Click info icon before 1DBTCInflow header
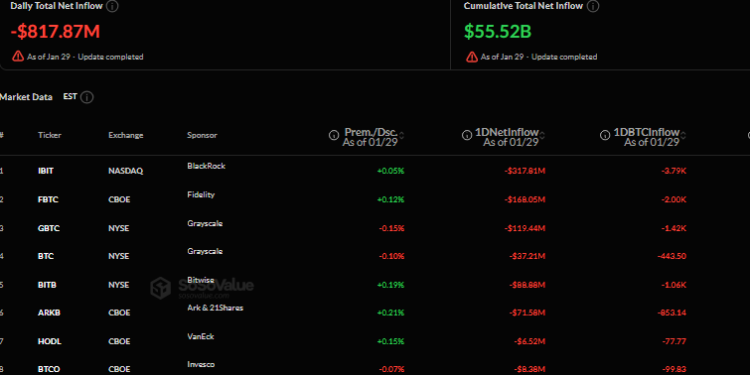750x375 pixels. click(x=605, y=135)
